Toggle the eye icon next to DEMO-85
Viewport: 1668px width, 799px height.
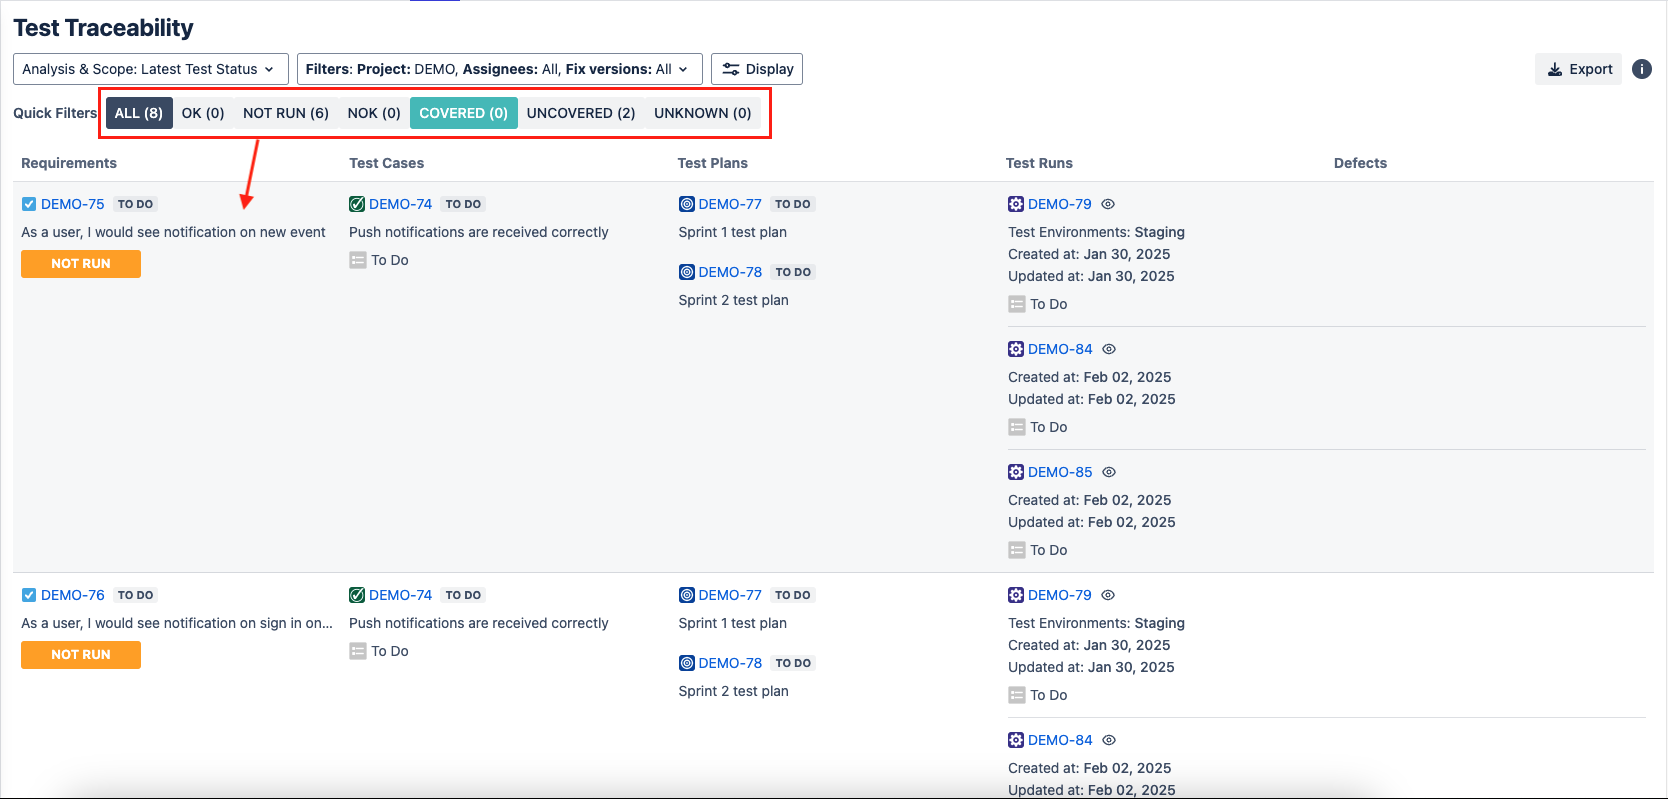coord(1109,472)
